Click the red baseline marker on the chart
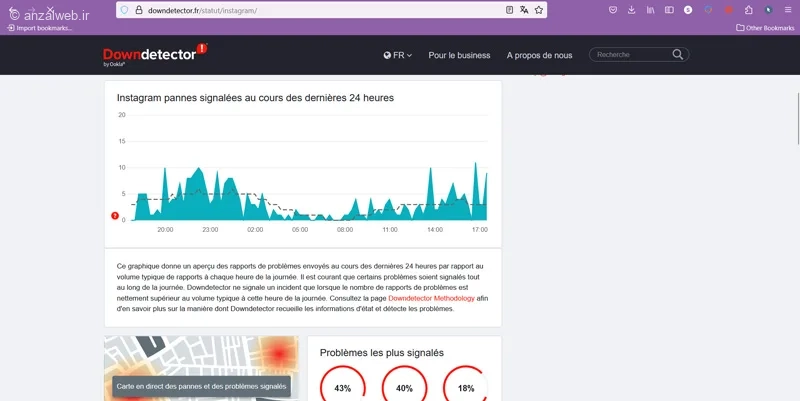The height and width of the screenshot is (401, 800). (x=115, y=215)
